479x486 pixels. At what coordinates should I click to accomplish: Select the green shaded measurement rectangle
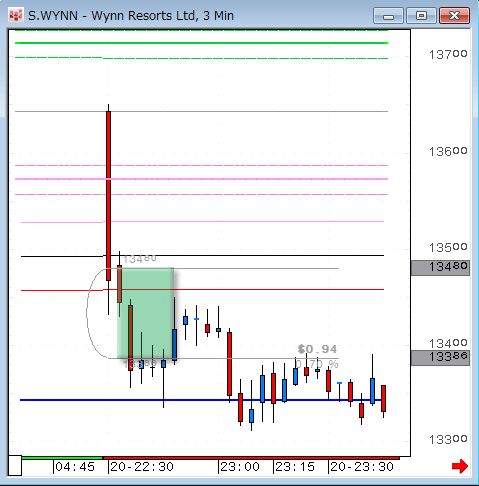coord(146,313)
